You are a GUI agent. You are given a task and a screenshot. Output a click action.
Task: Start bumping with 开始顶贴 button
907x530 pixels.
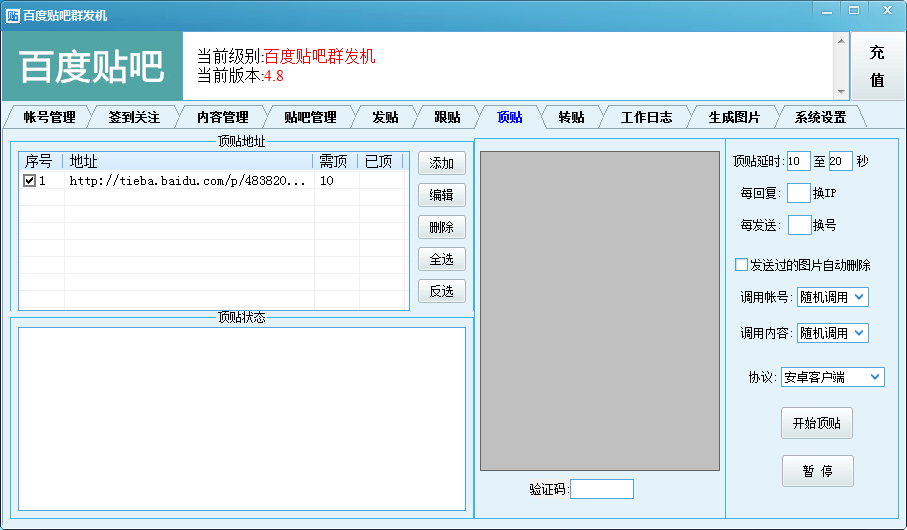pyautogui.click(x=817, y=423)
